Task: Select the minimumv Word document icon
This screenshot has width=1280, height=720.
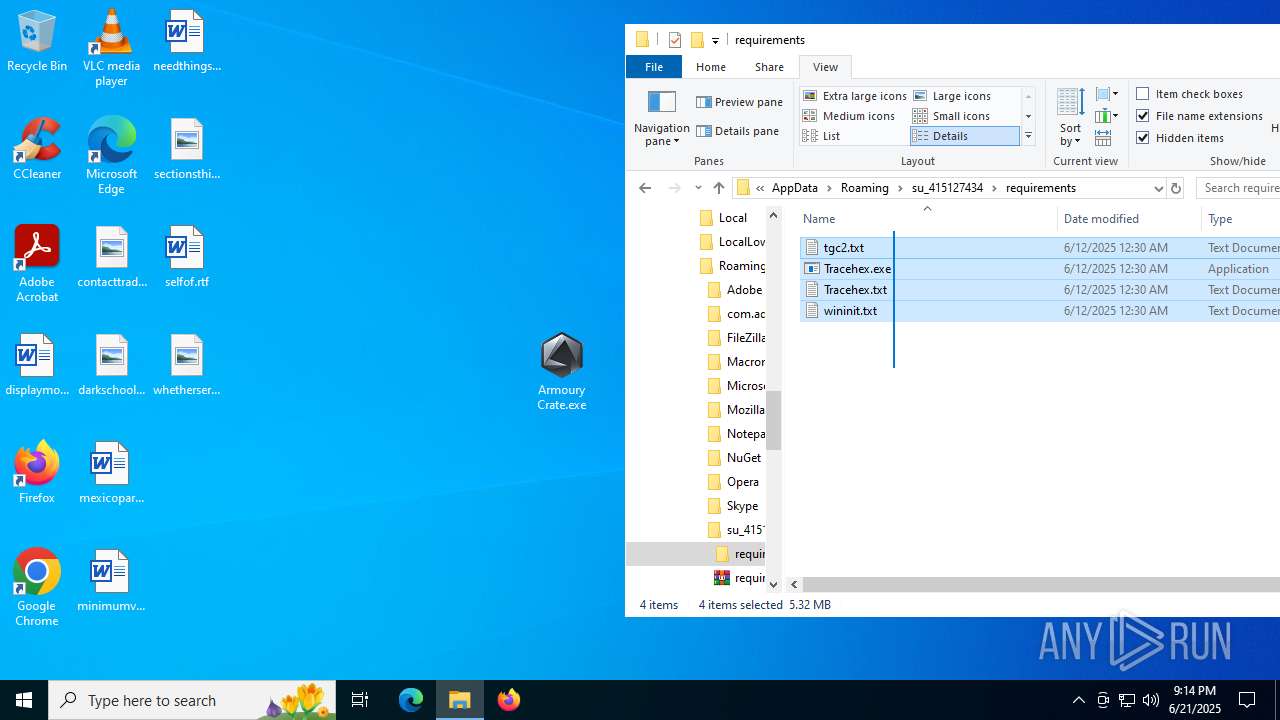Action: click(111, 581)
